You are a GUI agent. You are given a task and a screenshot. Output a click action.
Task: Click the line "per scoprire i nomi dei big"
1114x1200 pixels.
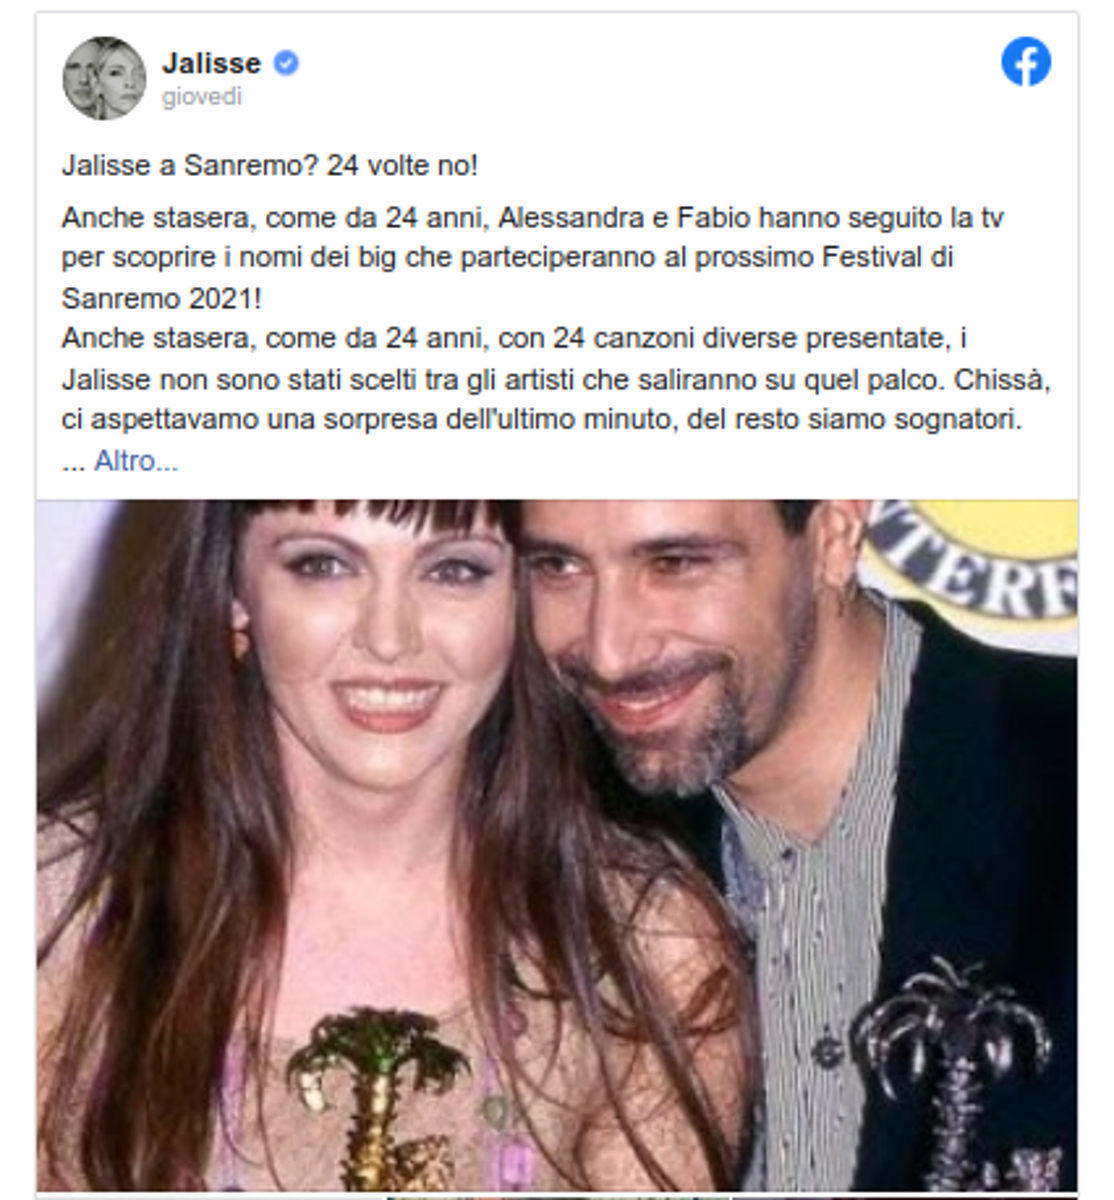[508, 258]
